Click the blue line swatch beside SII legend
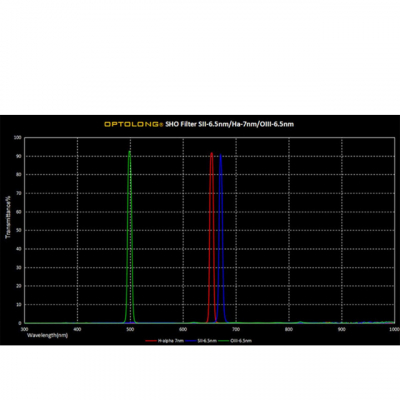Screen dimensions: 400x400 [x=191, y=341]
